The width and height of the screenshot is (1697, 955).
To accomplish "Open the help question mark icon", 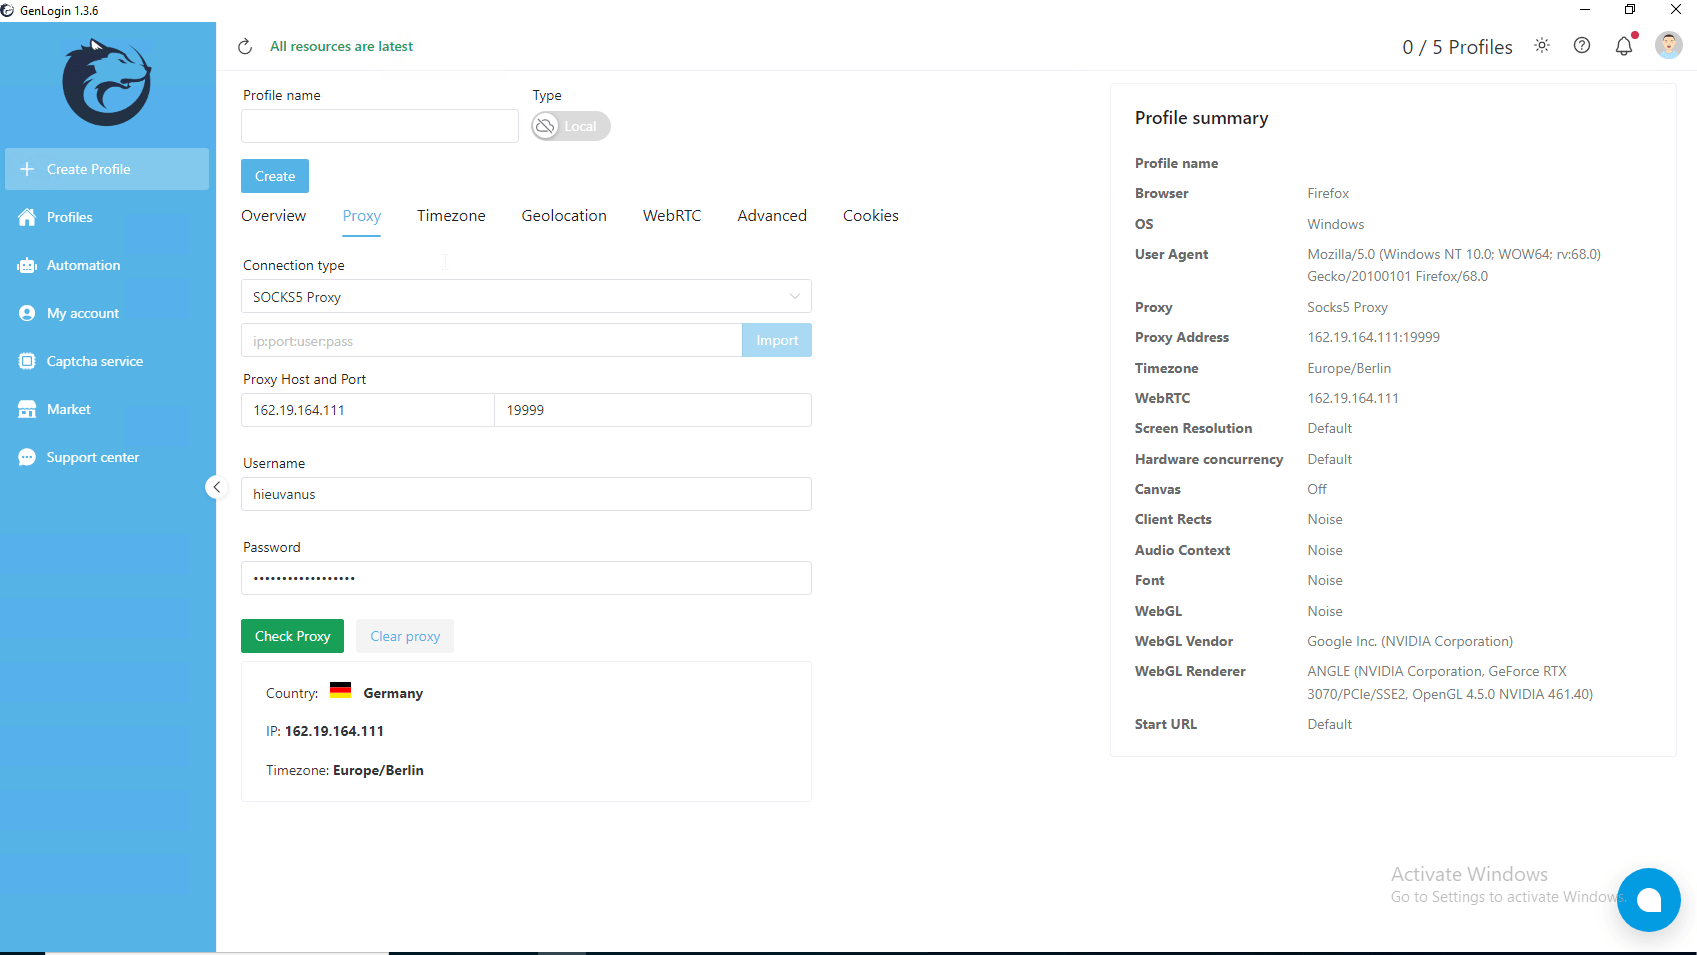I will 1582,46.
